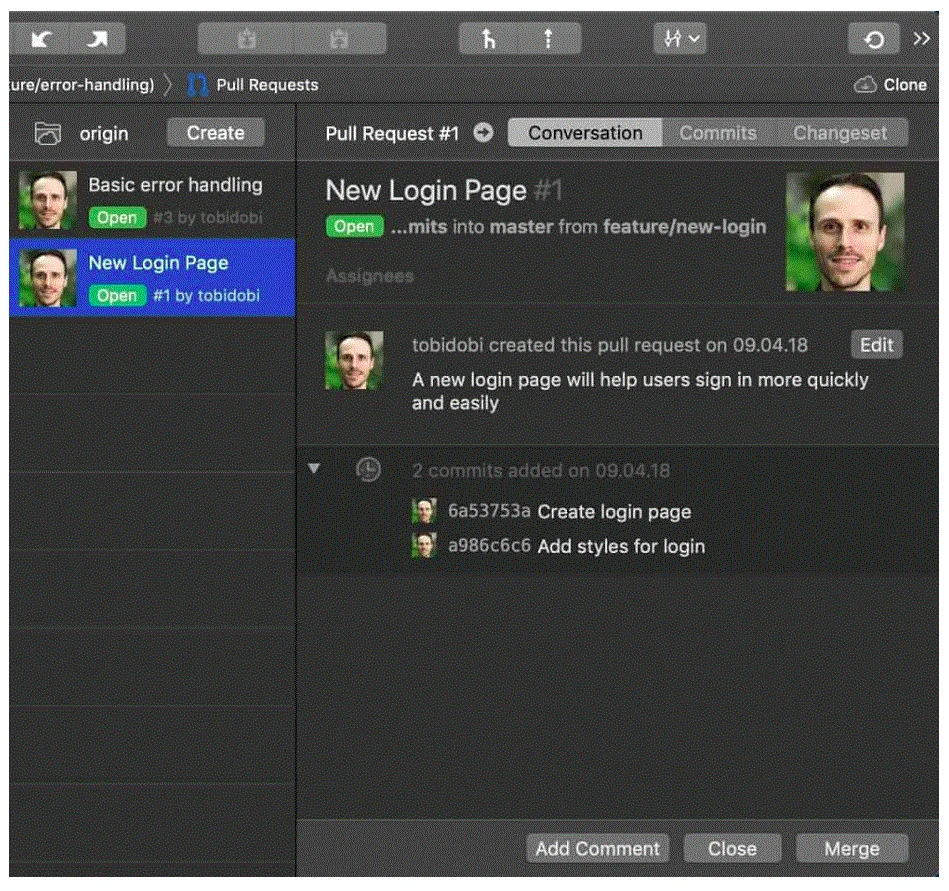Open commit 6a53753a Create login page

pos(551,511)
